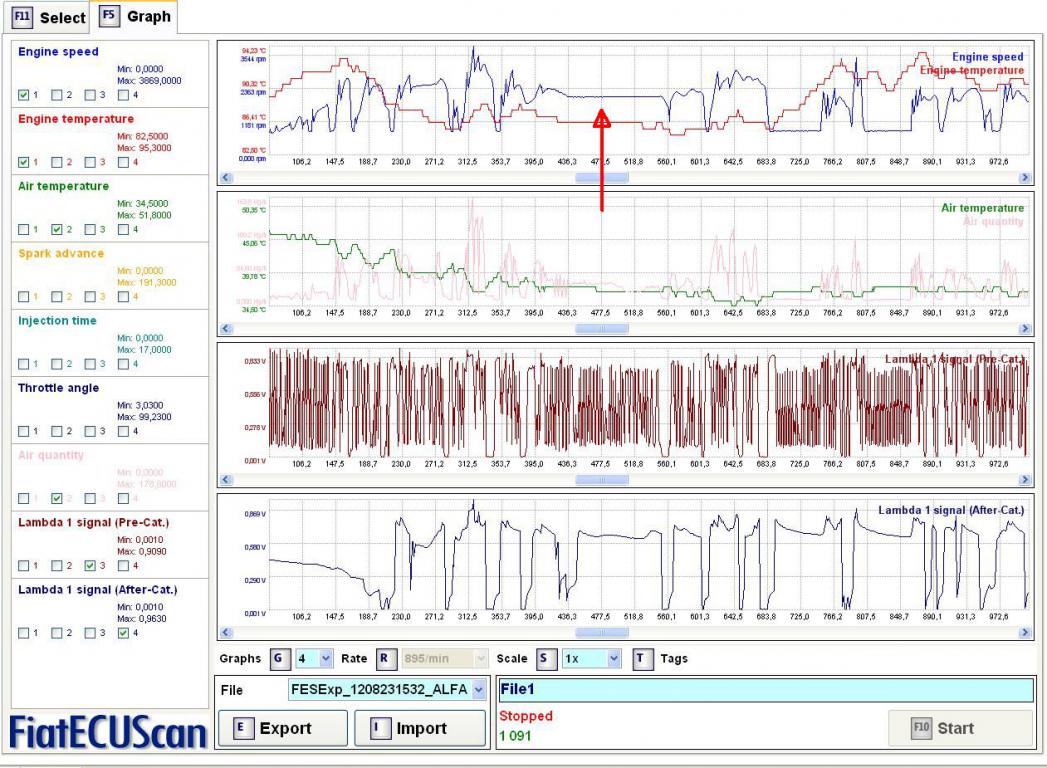The image size is (1047, 768).
Task: Click the F11 key icon beside Select
Action: click(x=24, y=18)
